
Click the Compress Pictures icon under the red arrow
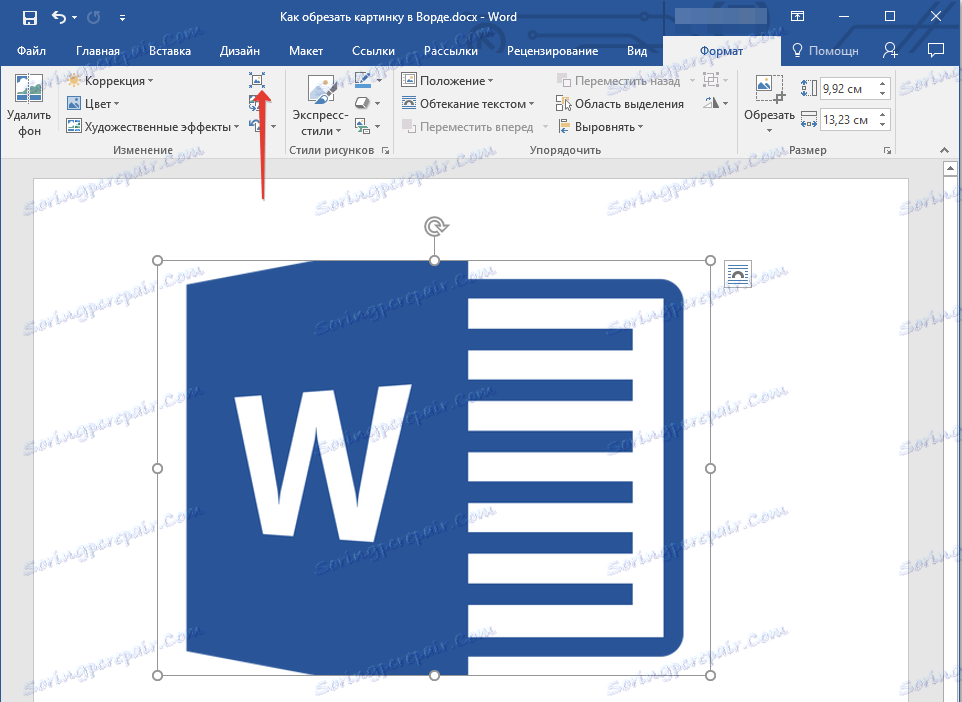[257, 81]
